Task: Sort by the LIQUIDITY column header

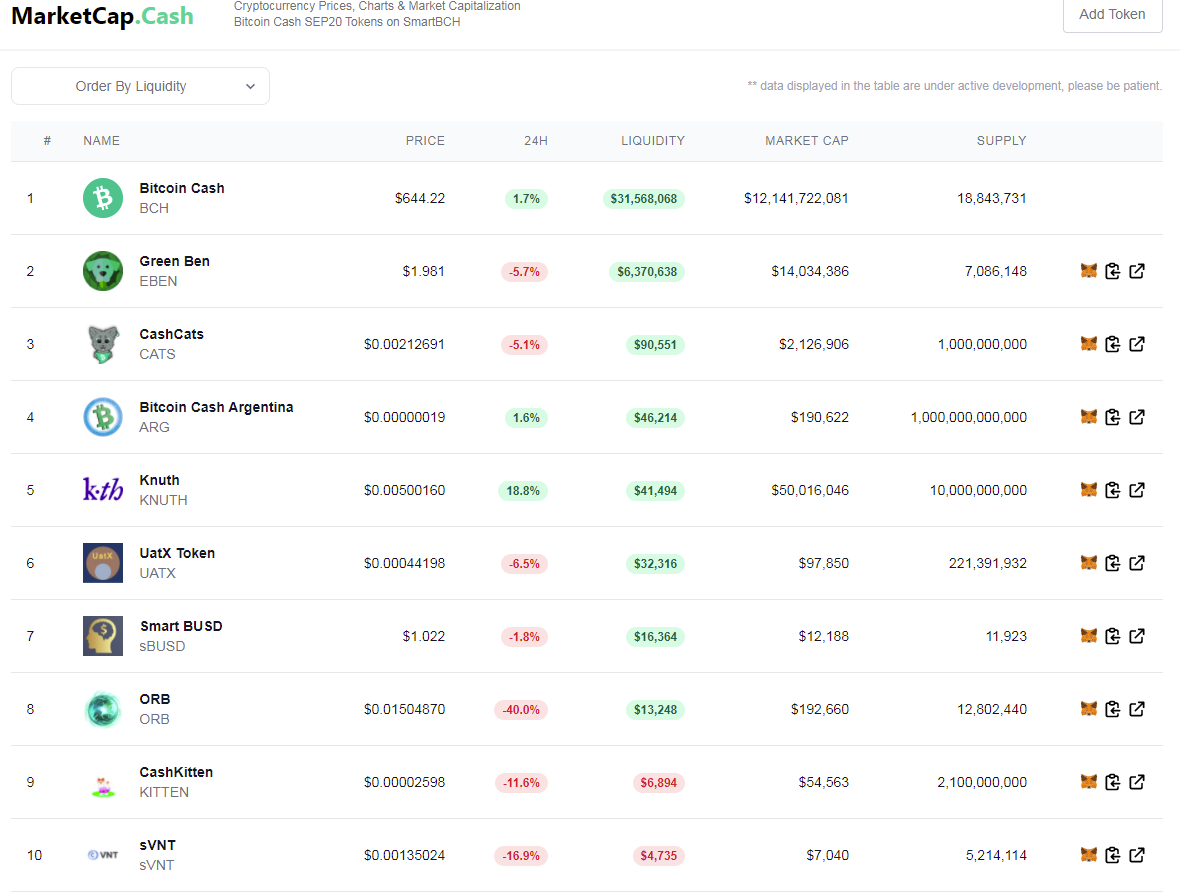Action: 652,141
